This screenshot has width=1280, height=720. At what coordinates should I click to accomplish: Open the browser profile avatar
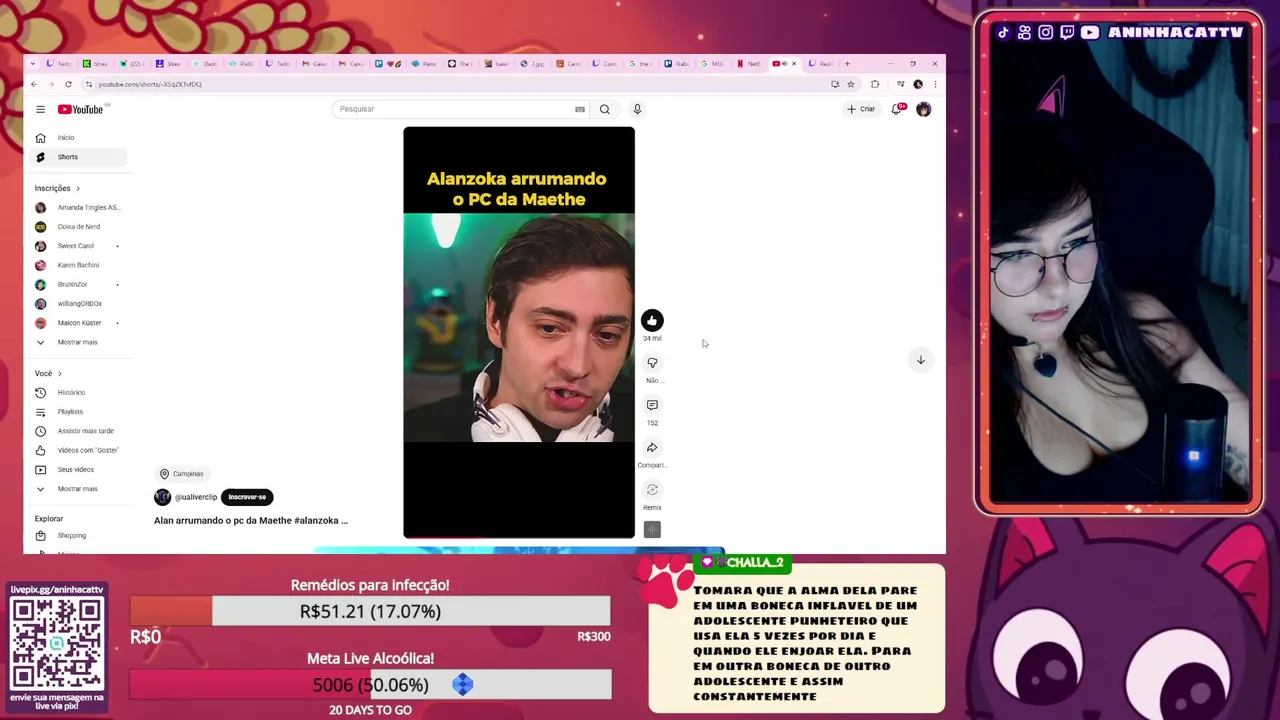(x=918, y=84)
